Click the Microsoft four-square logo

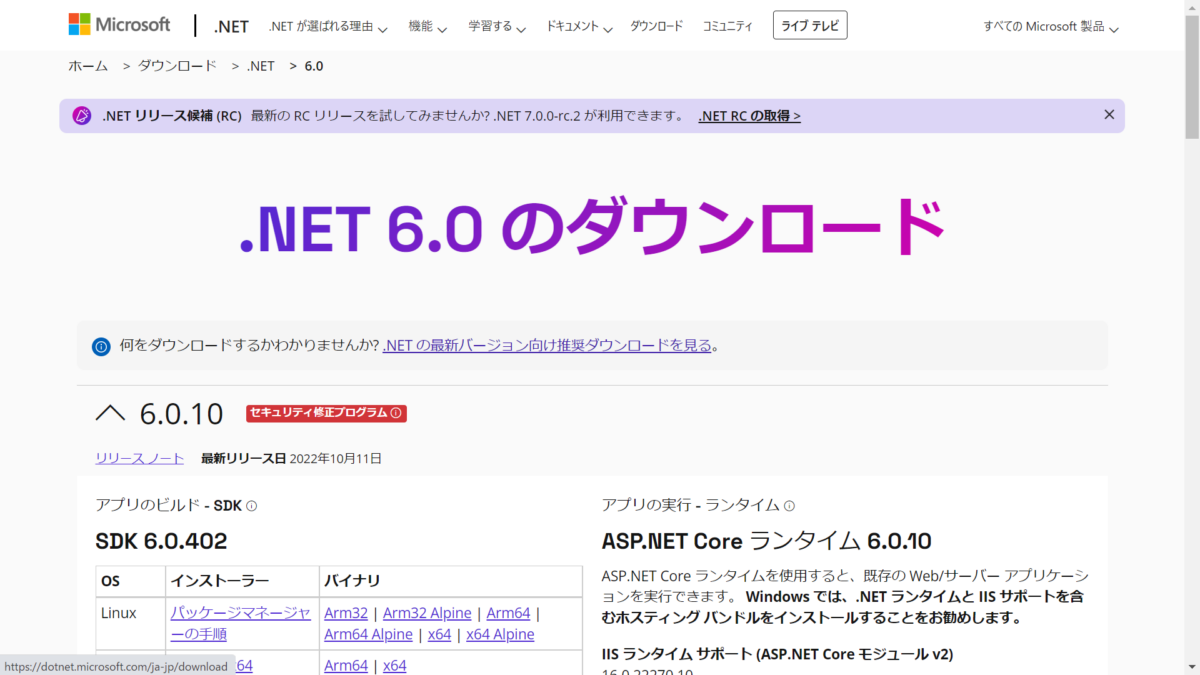pos(78,22)
